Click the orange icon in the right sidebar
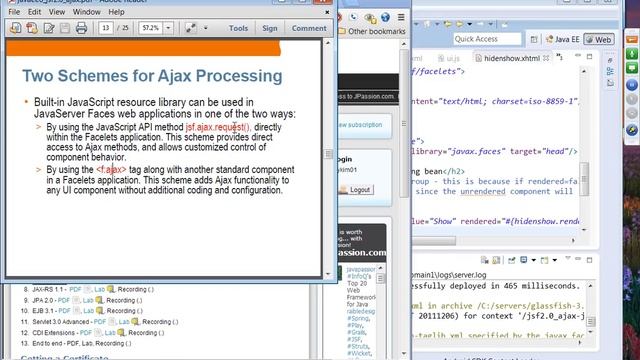The height and width of the screenshot is (360, 640). (x=631, y=39)
